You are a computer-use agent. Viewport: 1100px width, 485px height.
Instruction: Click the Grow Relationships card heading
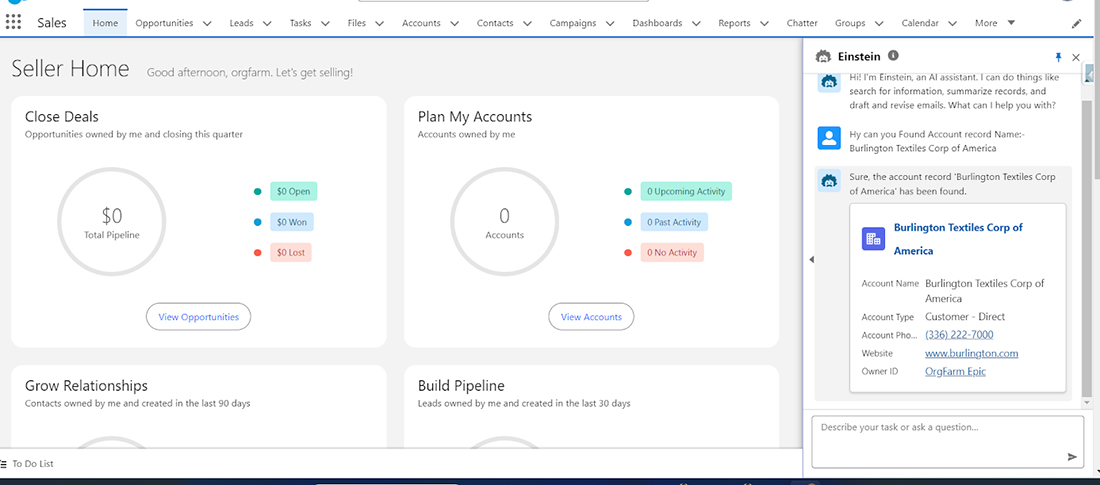pyautogui.click(x=86, y=385)
